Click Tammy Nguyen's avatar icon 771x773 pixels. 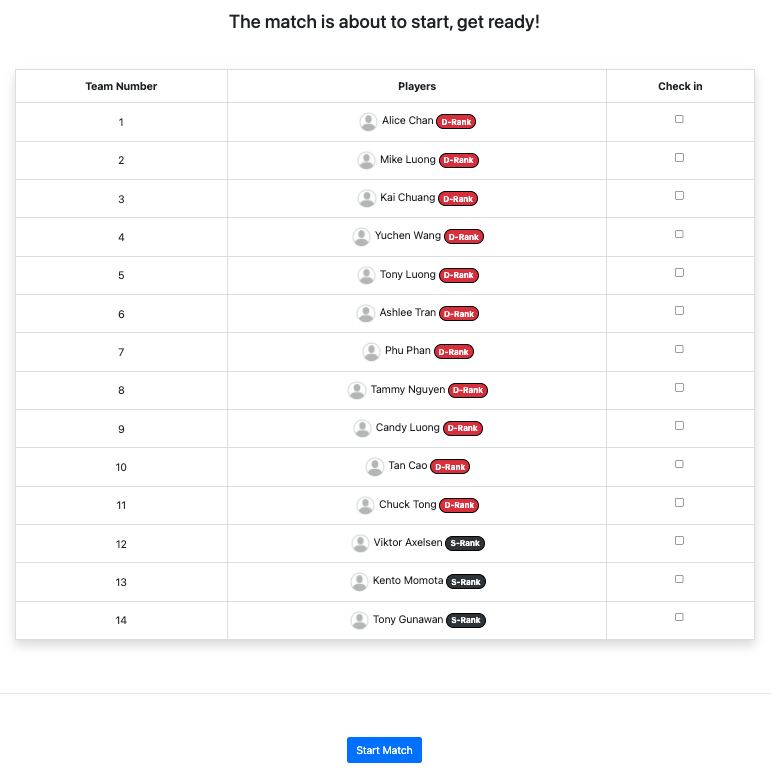[357, 390]
